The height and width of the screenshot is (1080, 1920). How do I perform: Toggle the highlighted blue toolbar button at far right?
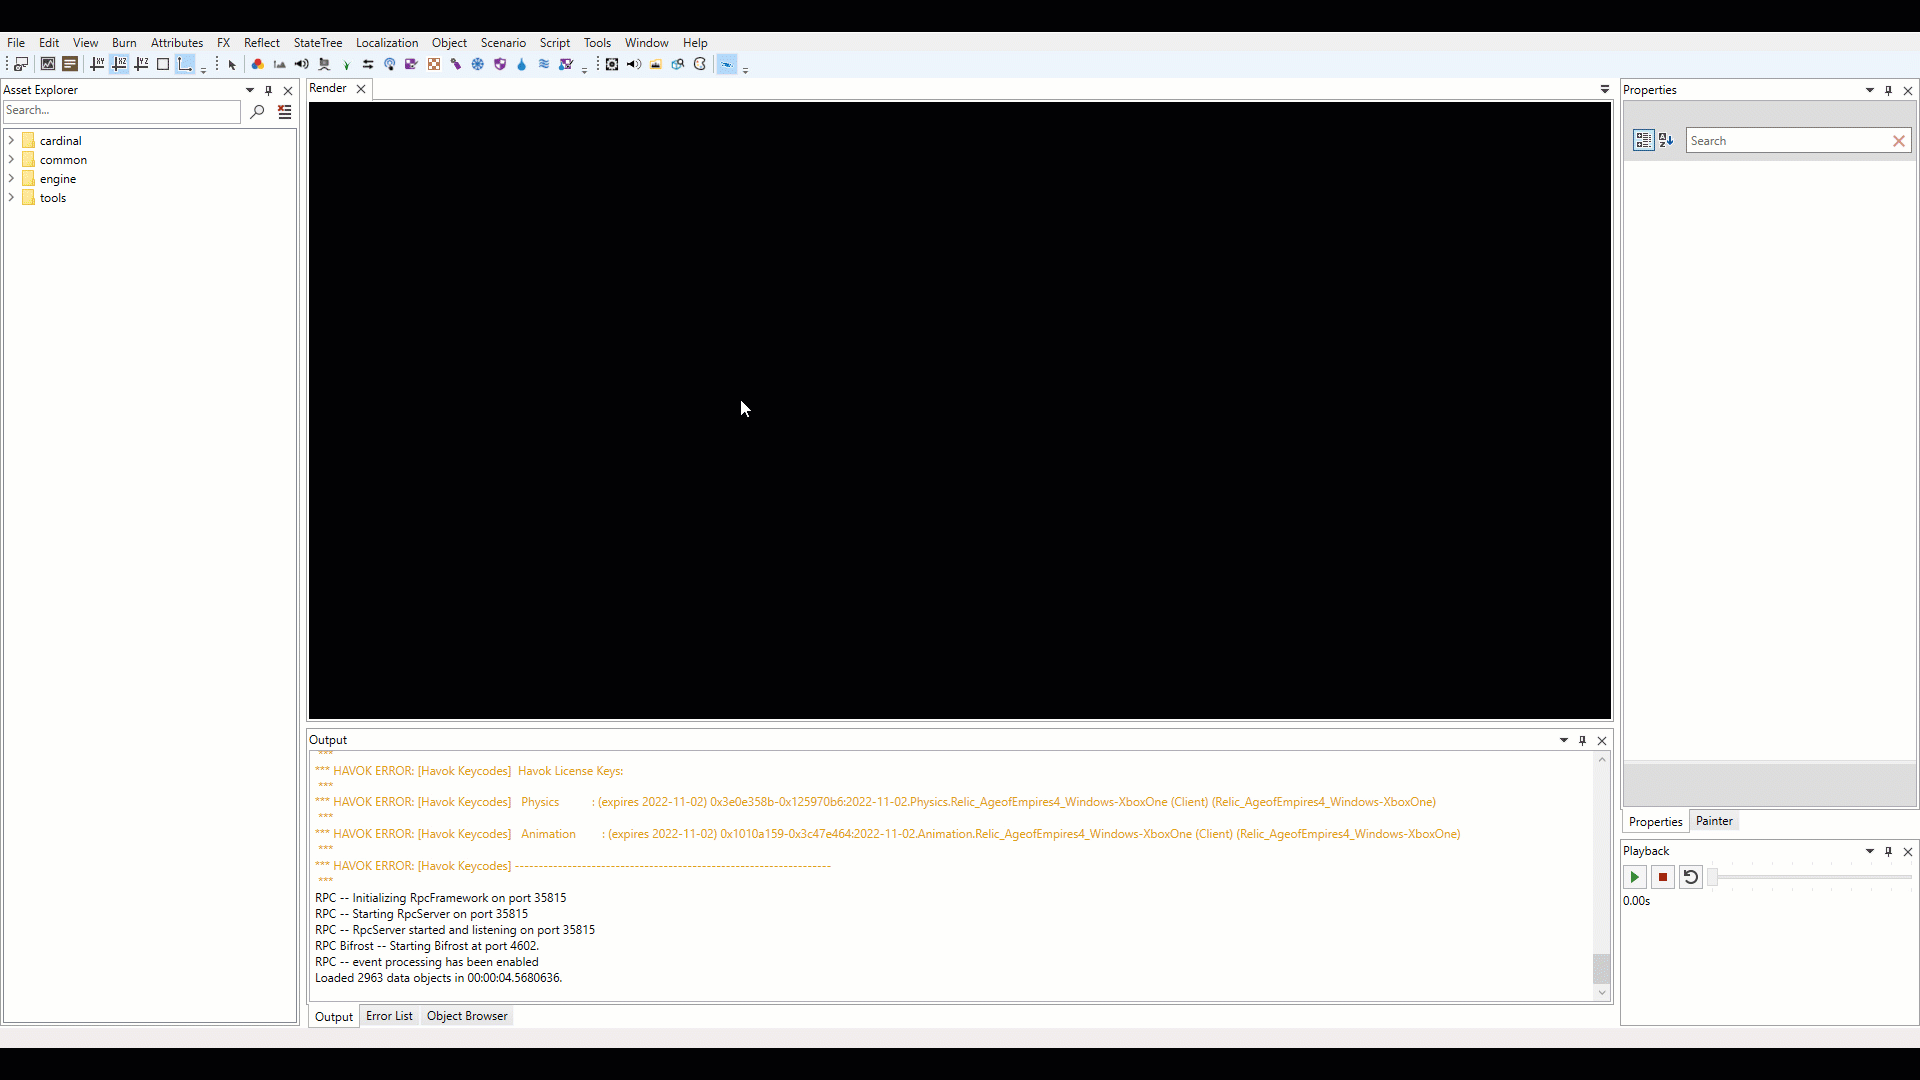click(x=727, y=64)
